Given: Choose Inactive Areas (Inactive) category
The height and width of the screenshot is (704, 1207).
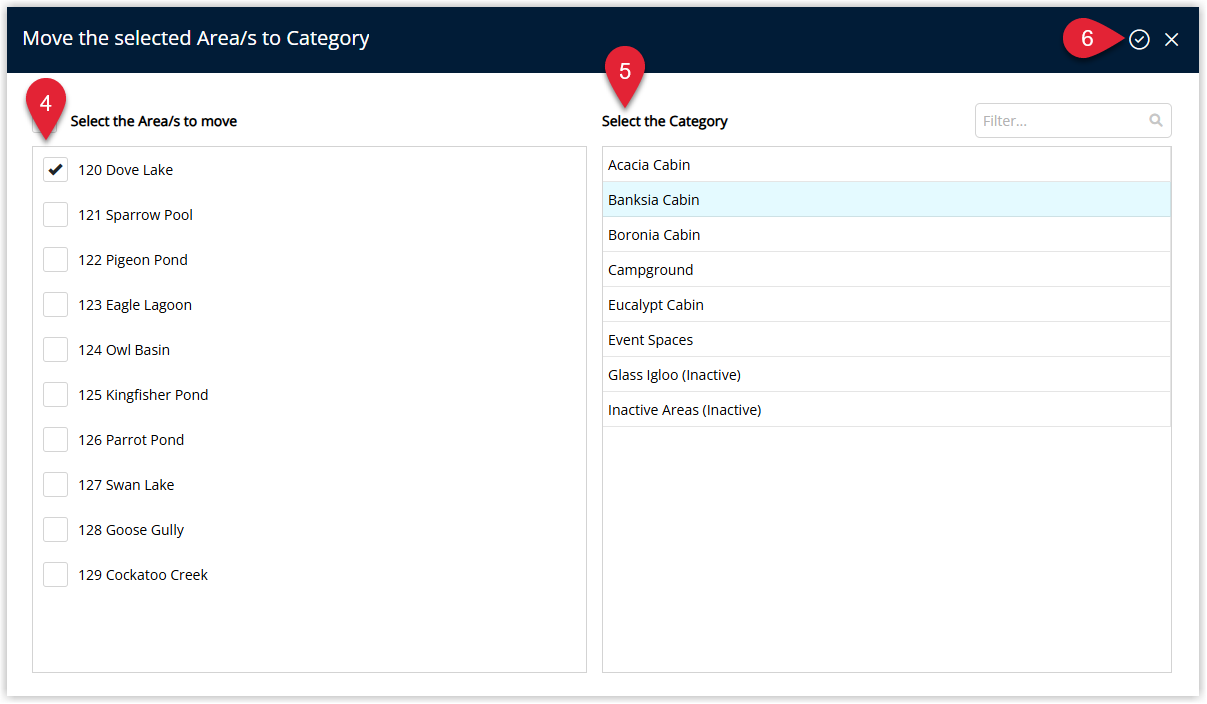Looking at the screenshot, I should click(886, 410).
